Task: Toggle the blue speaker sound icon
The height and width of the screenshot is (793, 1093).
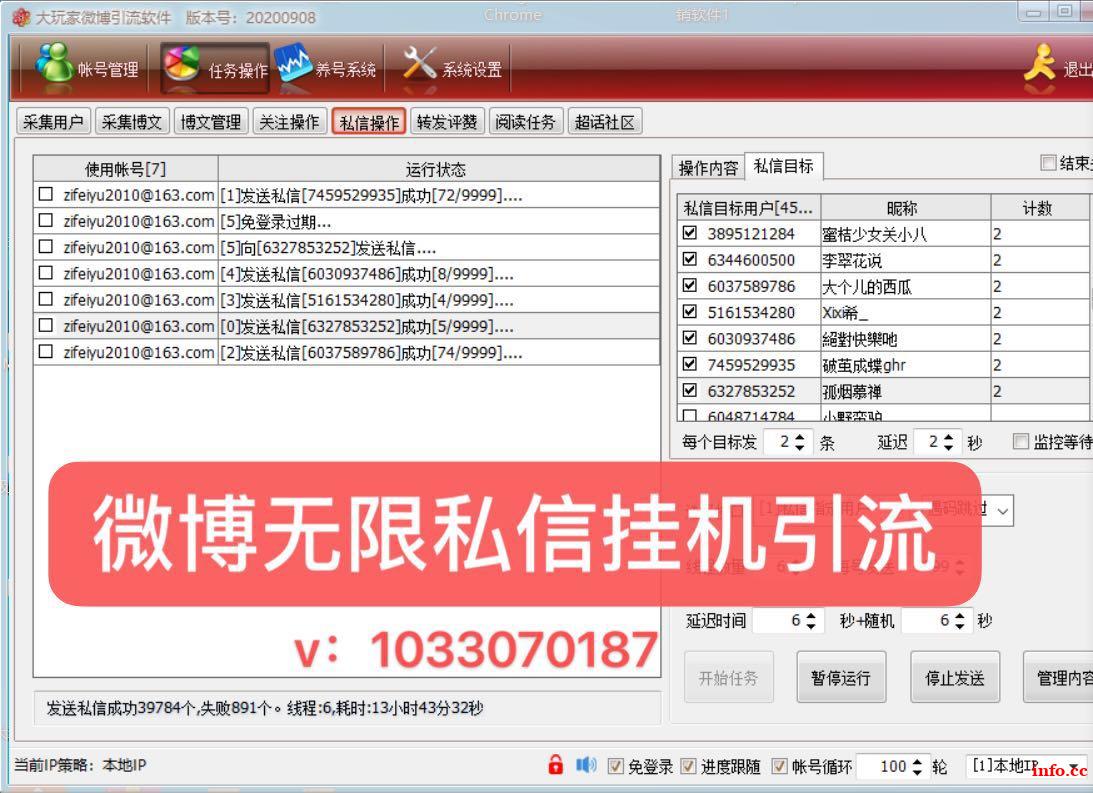Action: point(586,765)
